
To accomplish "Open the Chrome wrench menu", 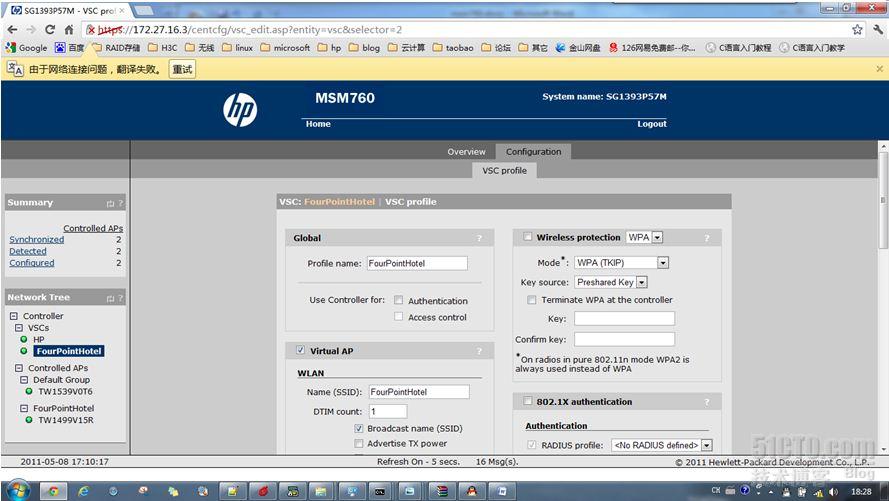I will pyautogui.click(x=878, y=29).
